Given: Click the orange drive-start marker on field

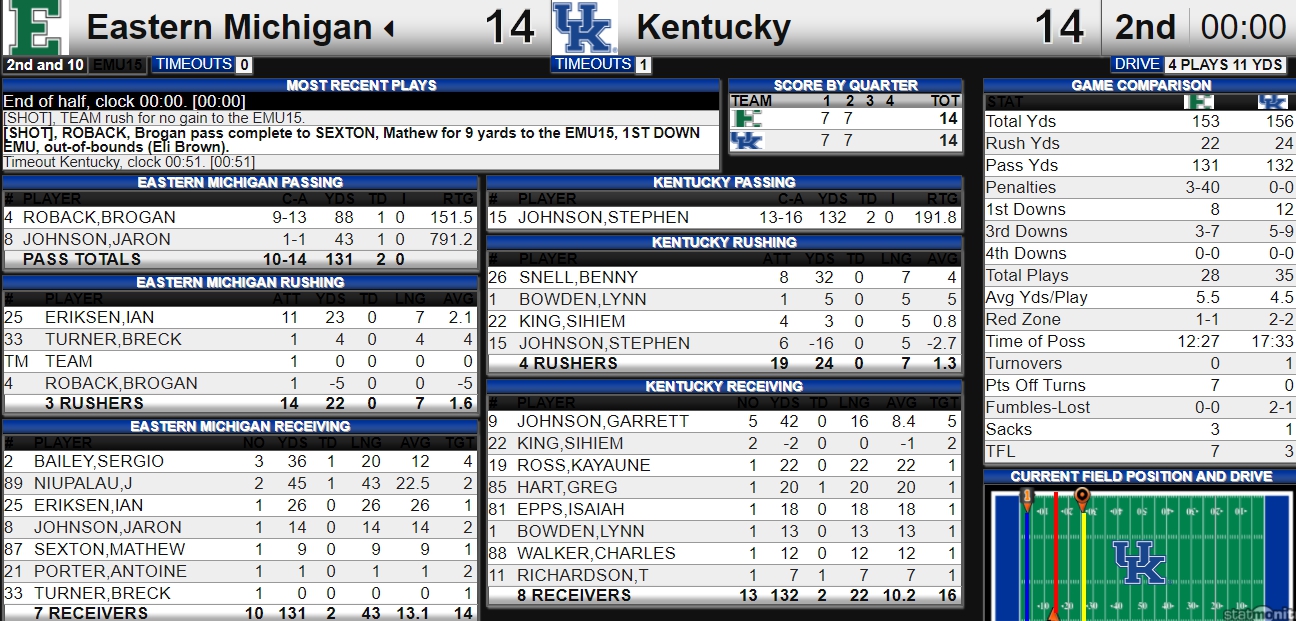Looking at the screenshot, I should tap(1081, 496).
